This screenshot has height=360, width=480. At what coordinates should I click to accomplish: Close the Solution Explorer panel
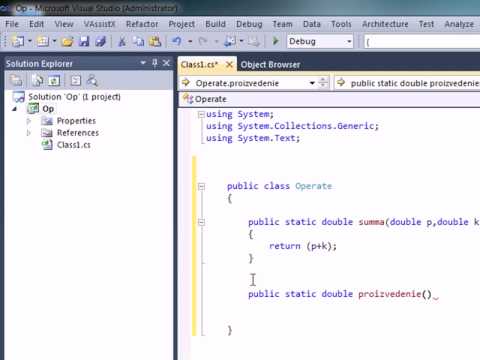(x=166, y=63)
